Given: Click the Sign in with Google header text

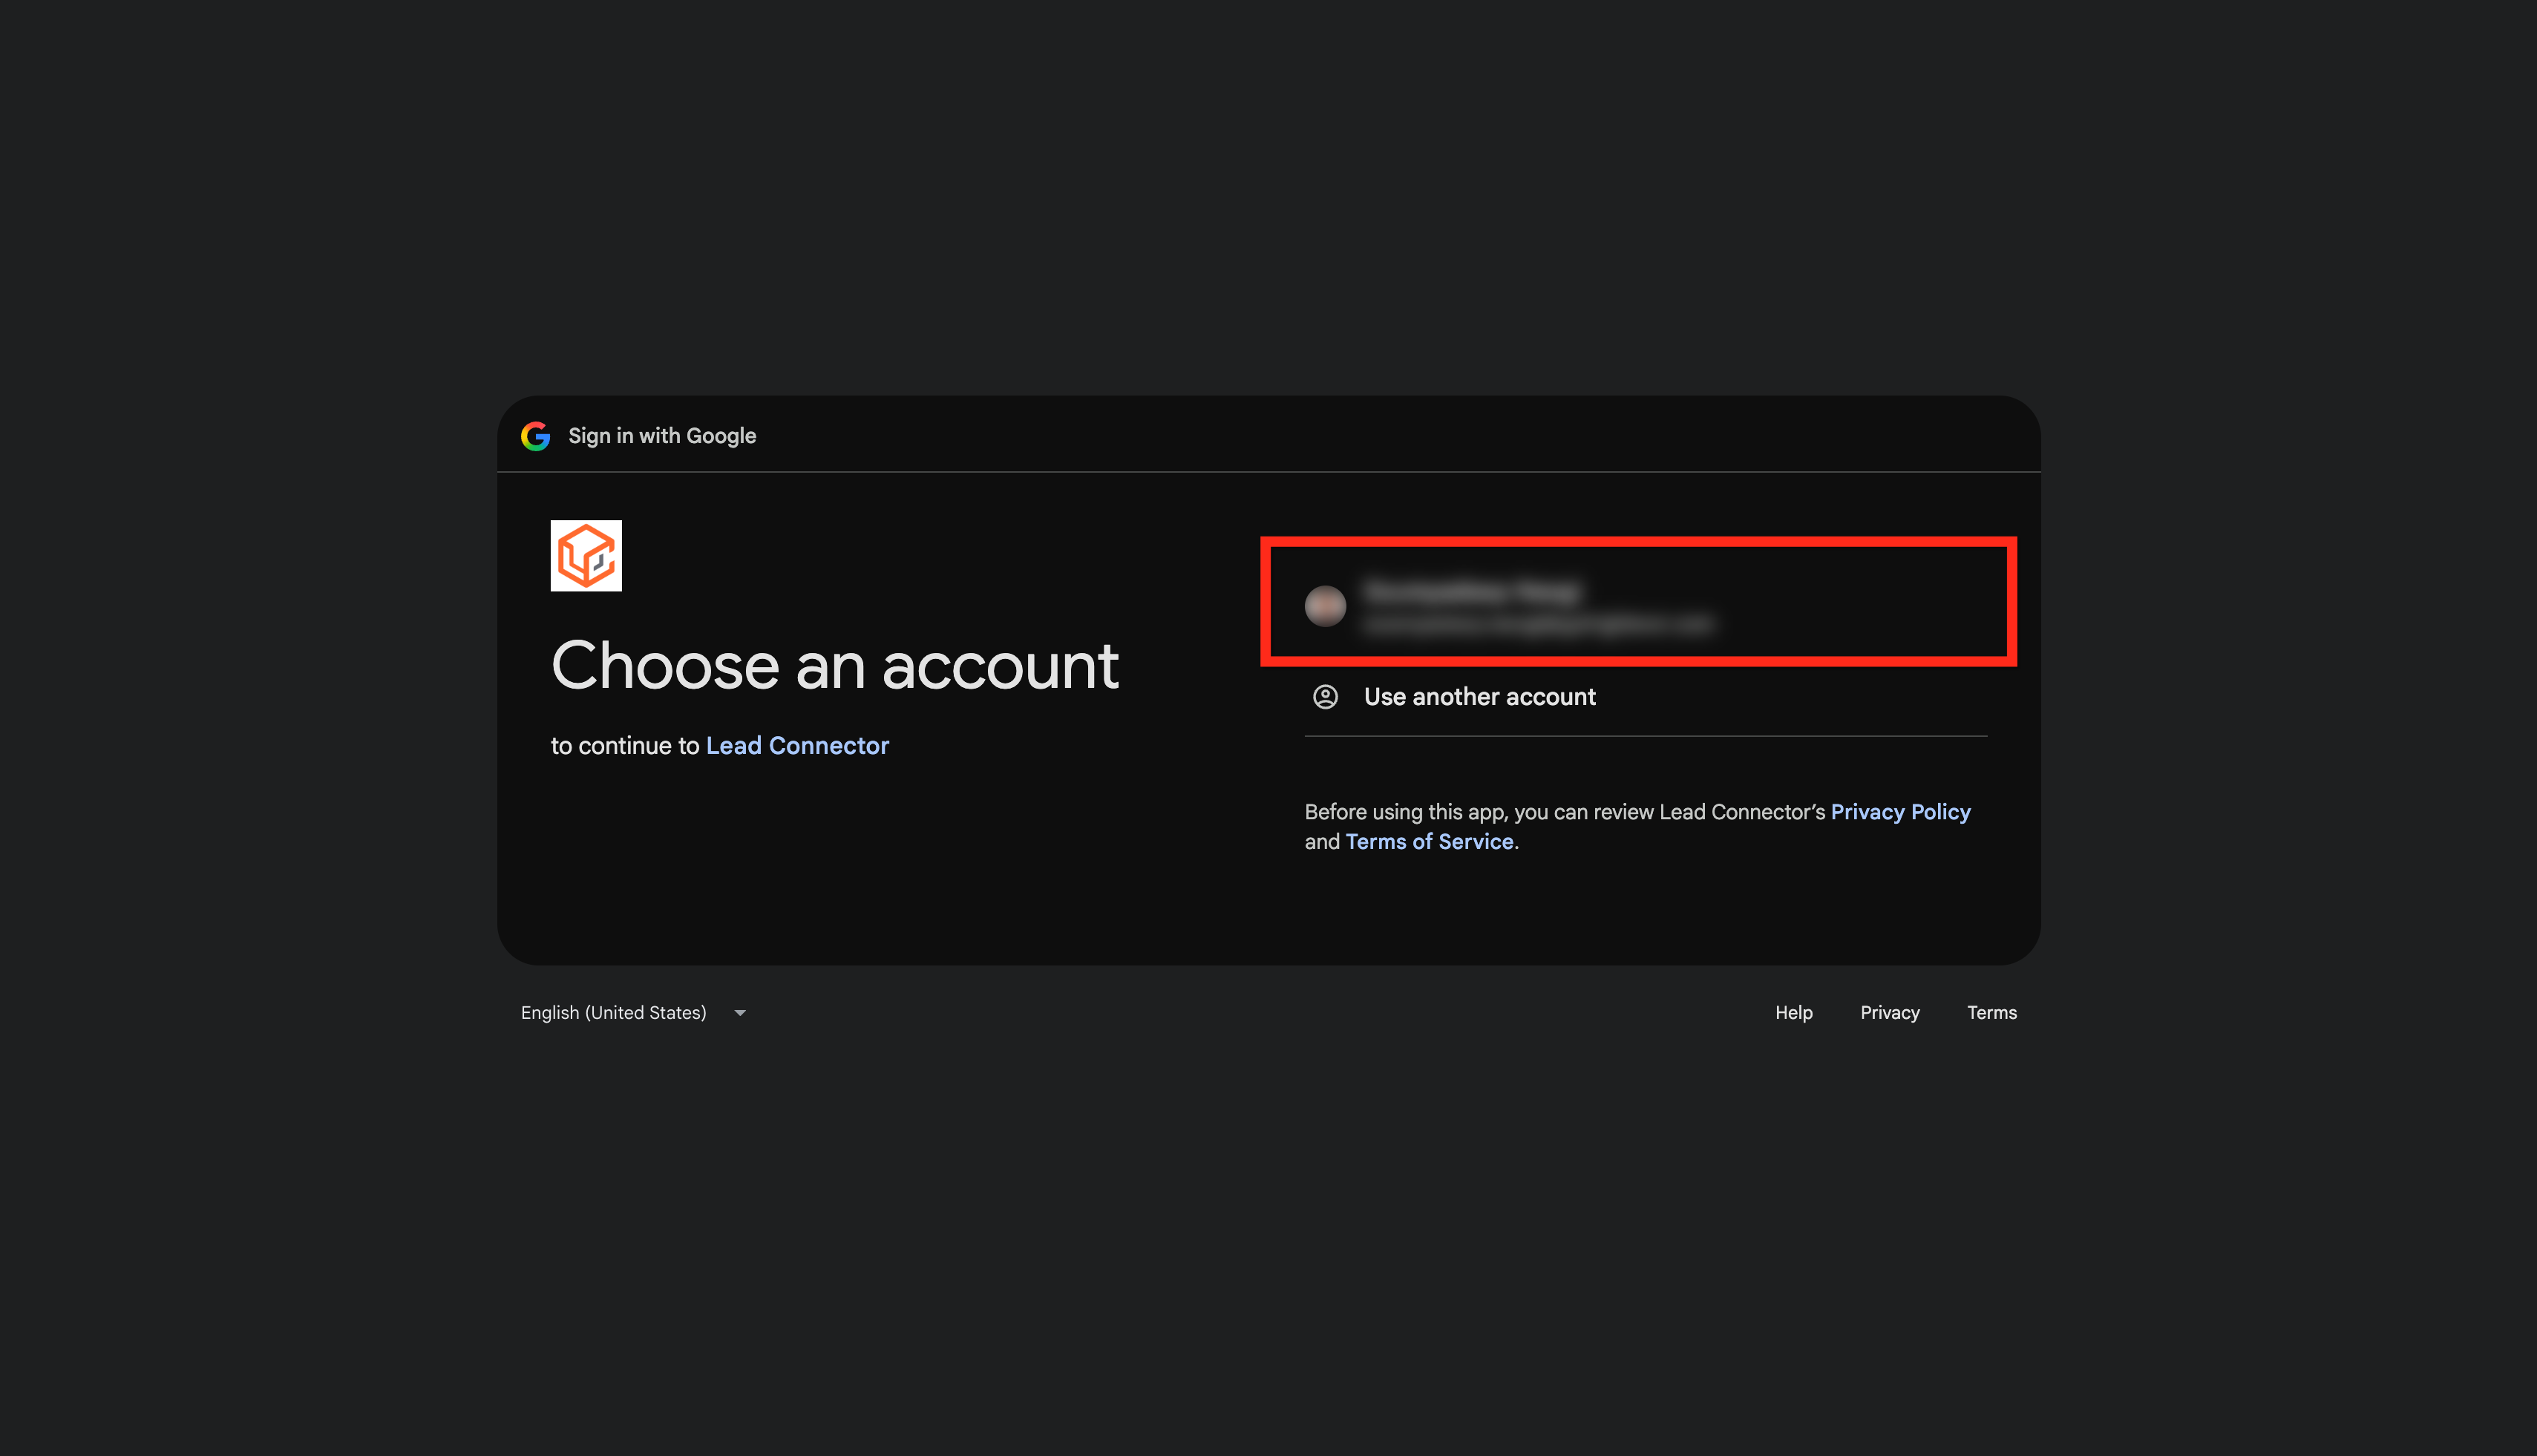Looking at the screenshot, I should [662, 436].
